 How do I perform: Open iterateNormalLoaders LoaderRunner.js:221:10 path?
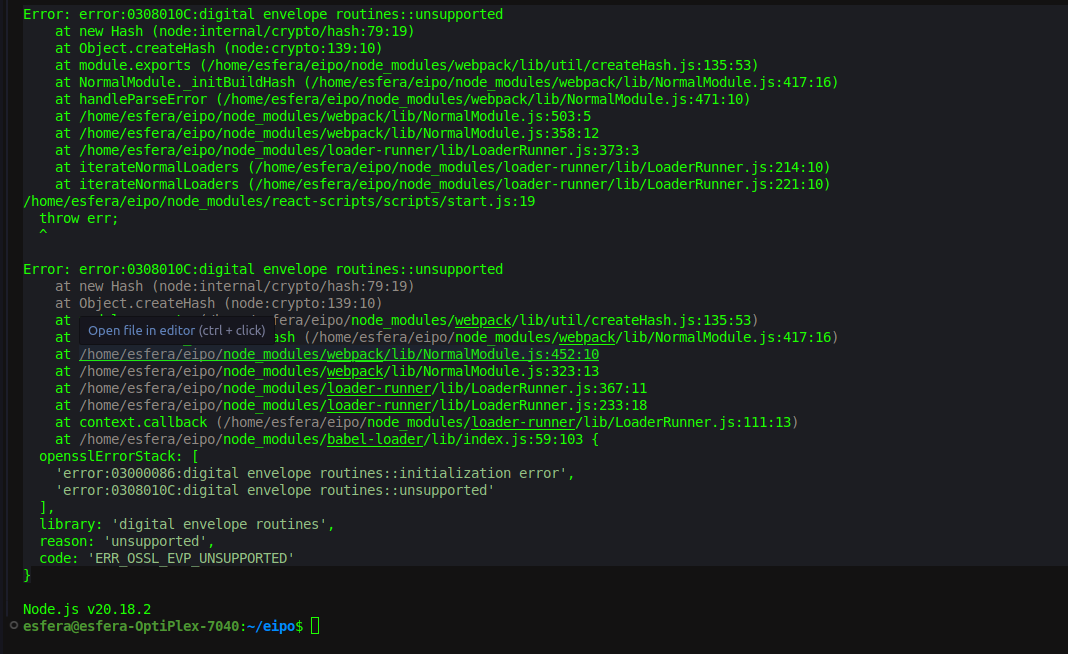tap(539, 184)
